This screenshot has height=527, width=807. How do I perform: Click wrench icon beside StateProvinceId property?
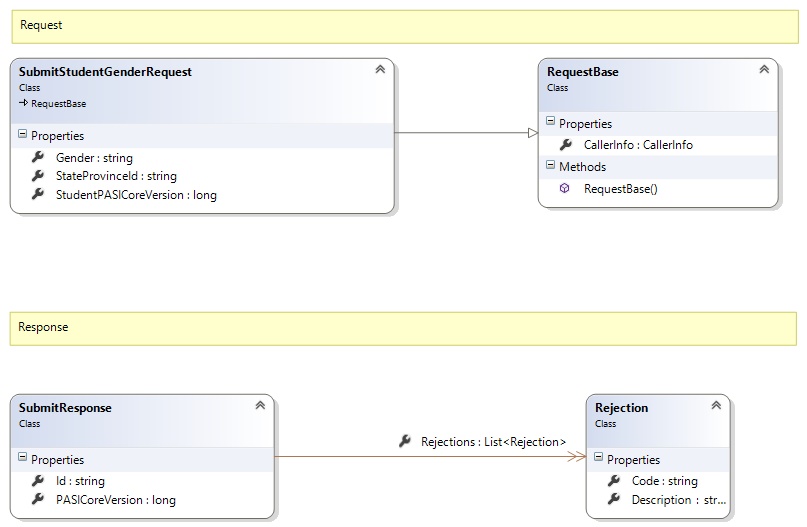[38, 176]
